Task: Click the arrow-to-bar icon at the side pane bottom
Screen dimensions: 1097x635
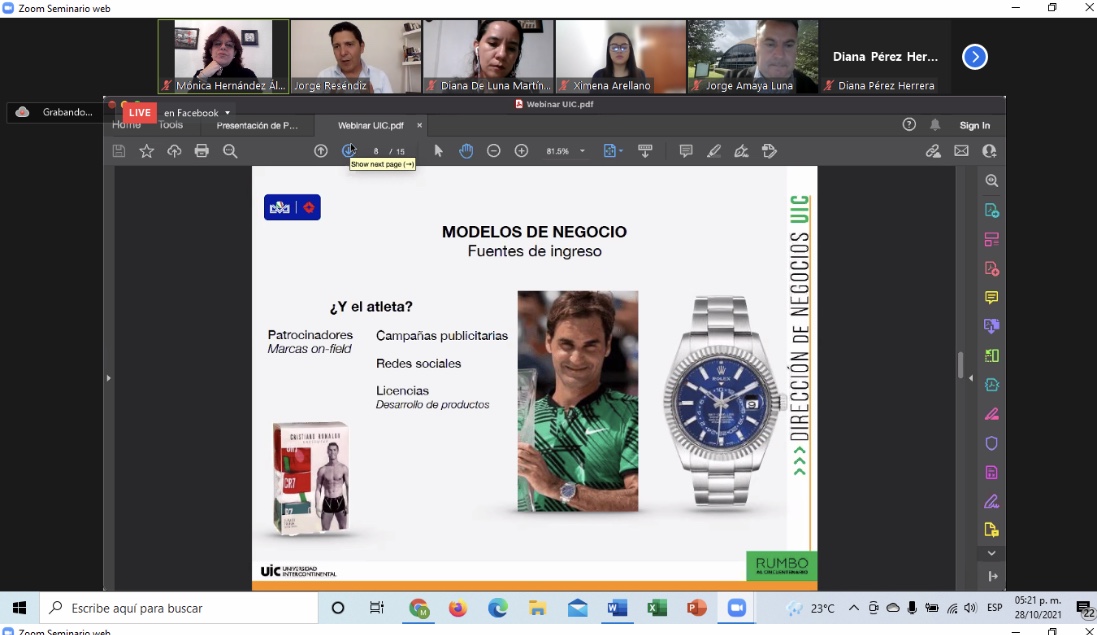Action: tap(993, 576)
